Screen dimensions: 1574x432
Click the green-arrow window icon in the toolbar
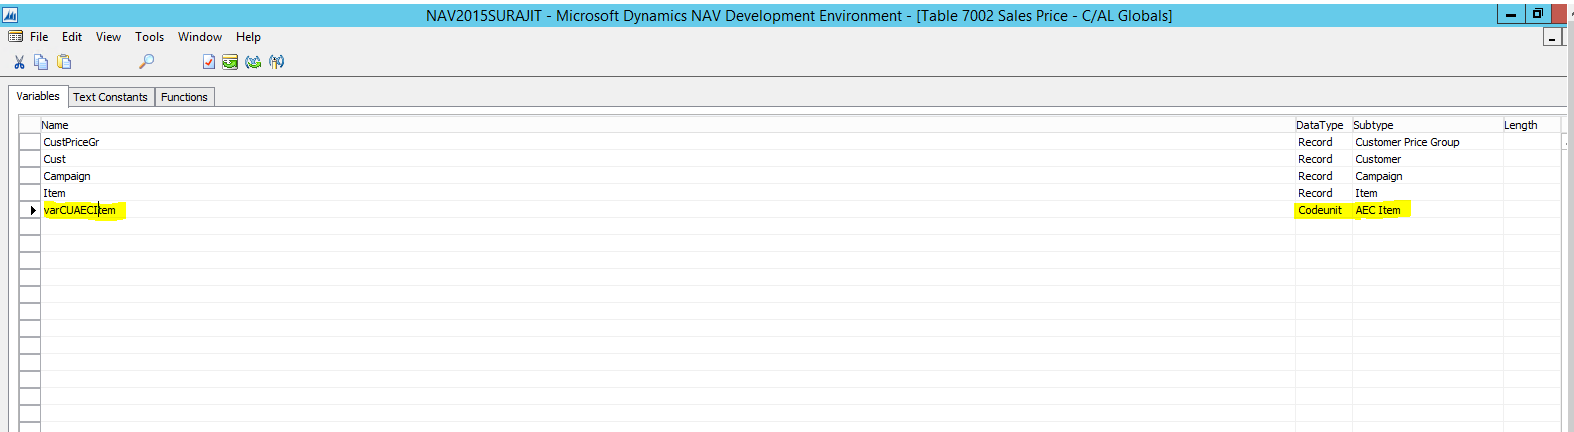tap(230, 62)
